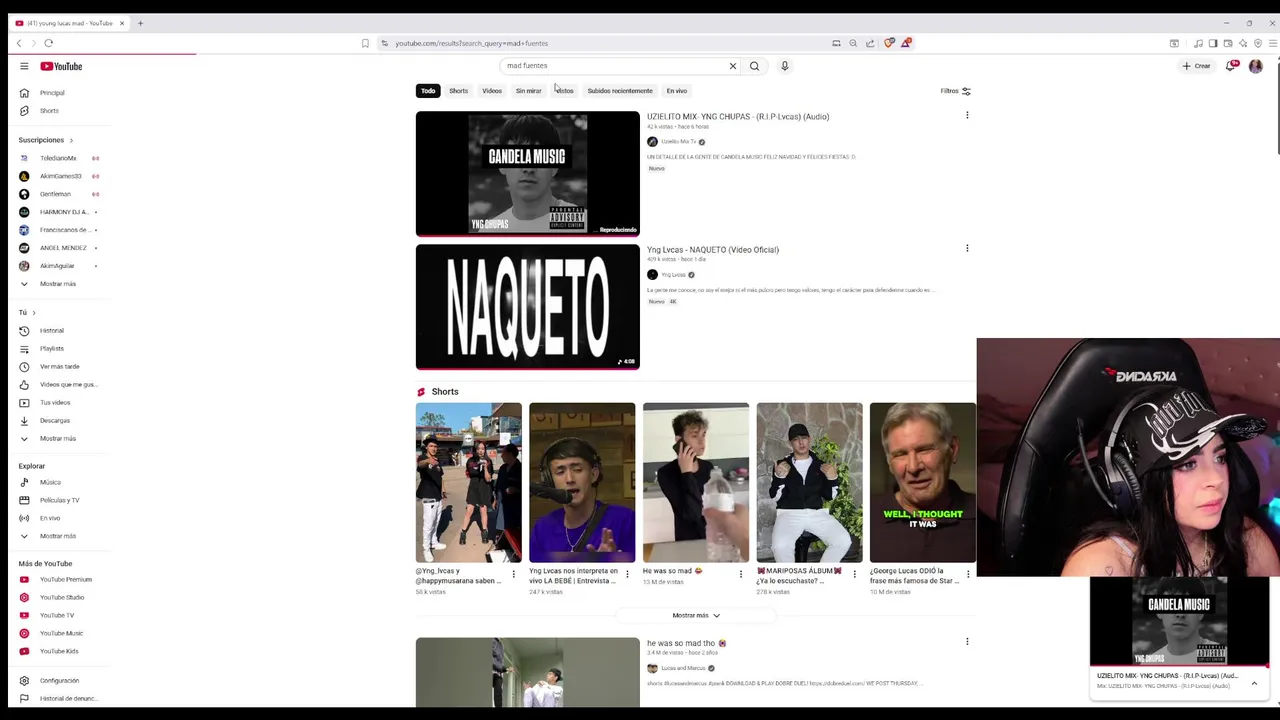Click the magnifier search button
1280x720 pixels.
[x=754, y=66]
